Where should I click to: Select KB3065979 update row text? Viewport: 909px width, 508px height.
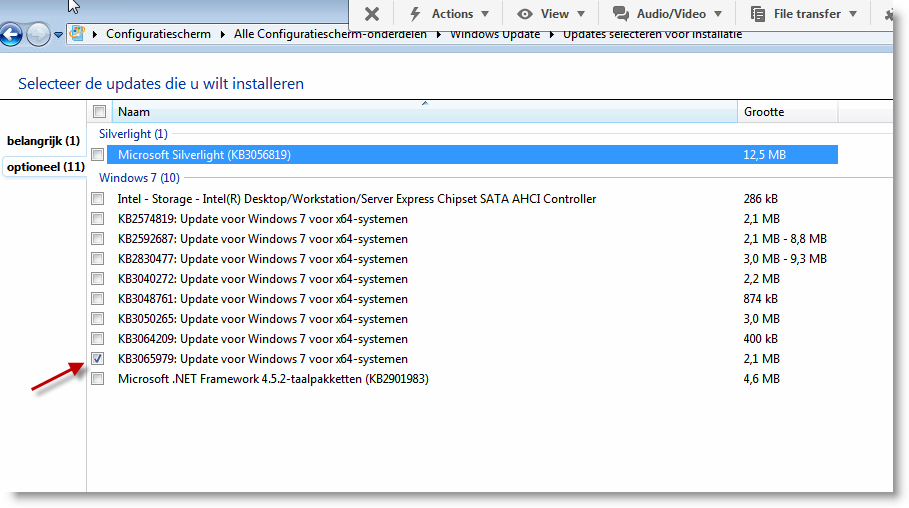[x=263, y=359]
